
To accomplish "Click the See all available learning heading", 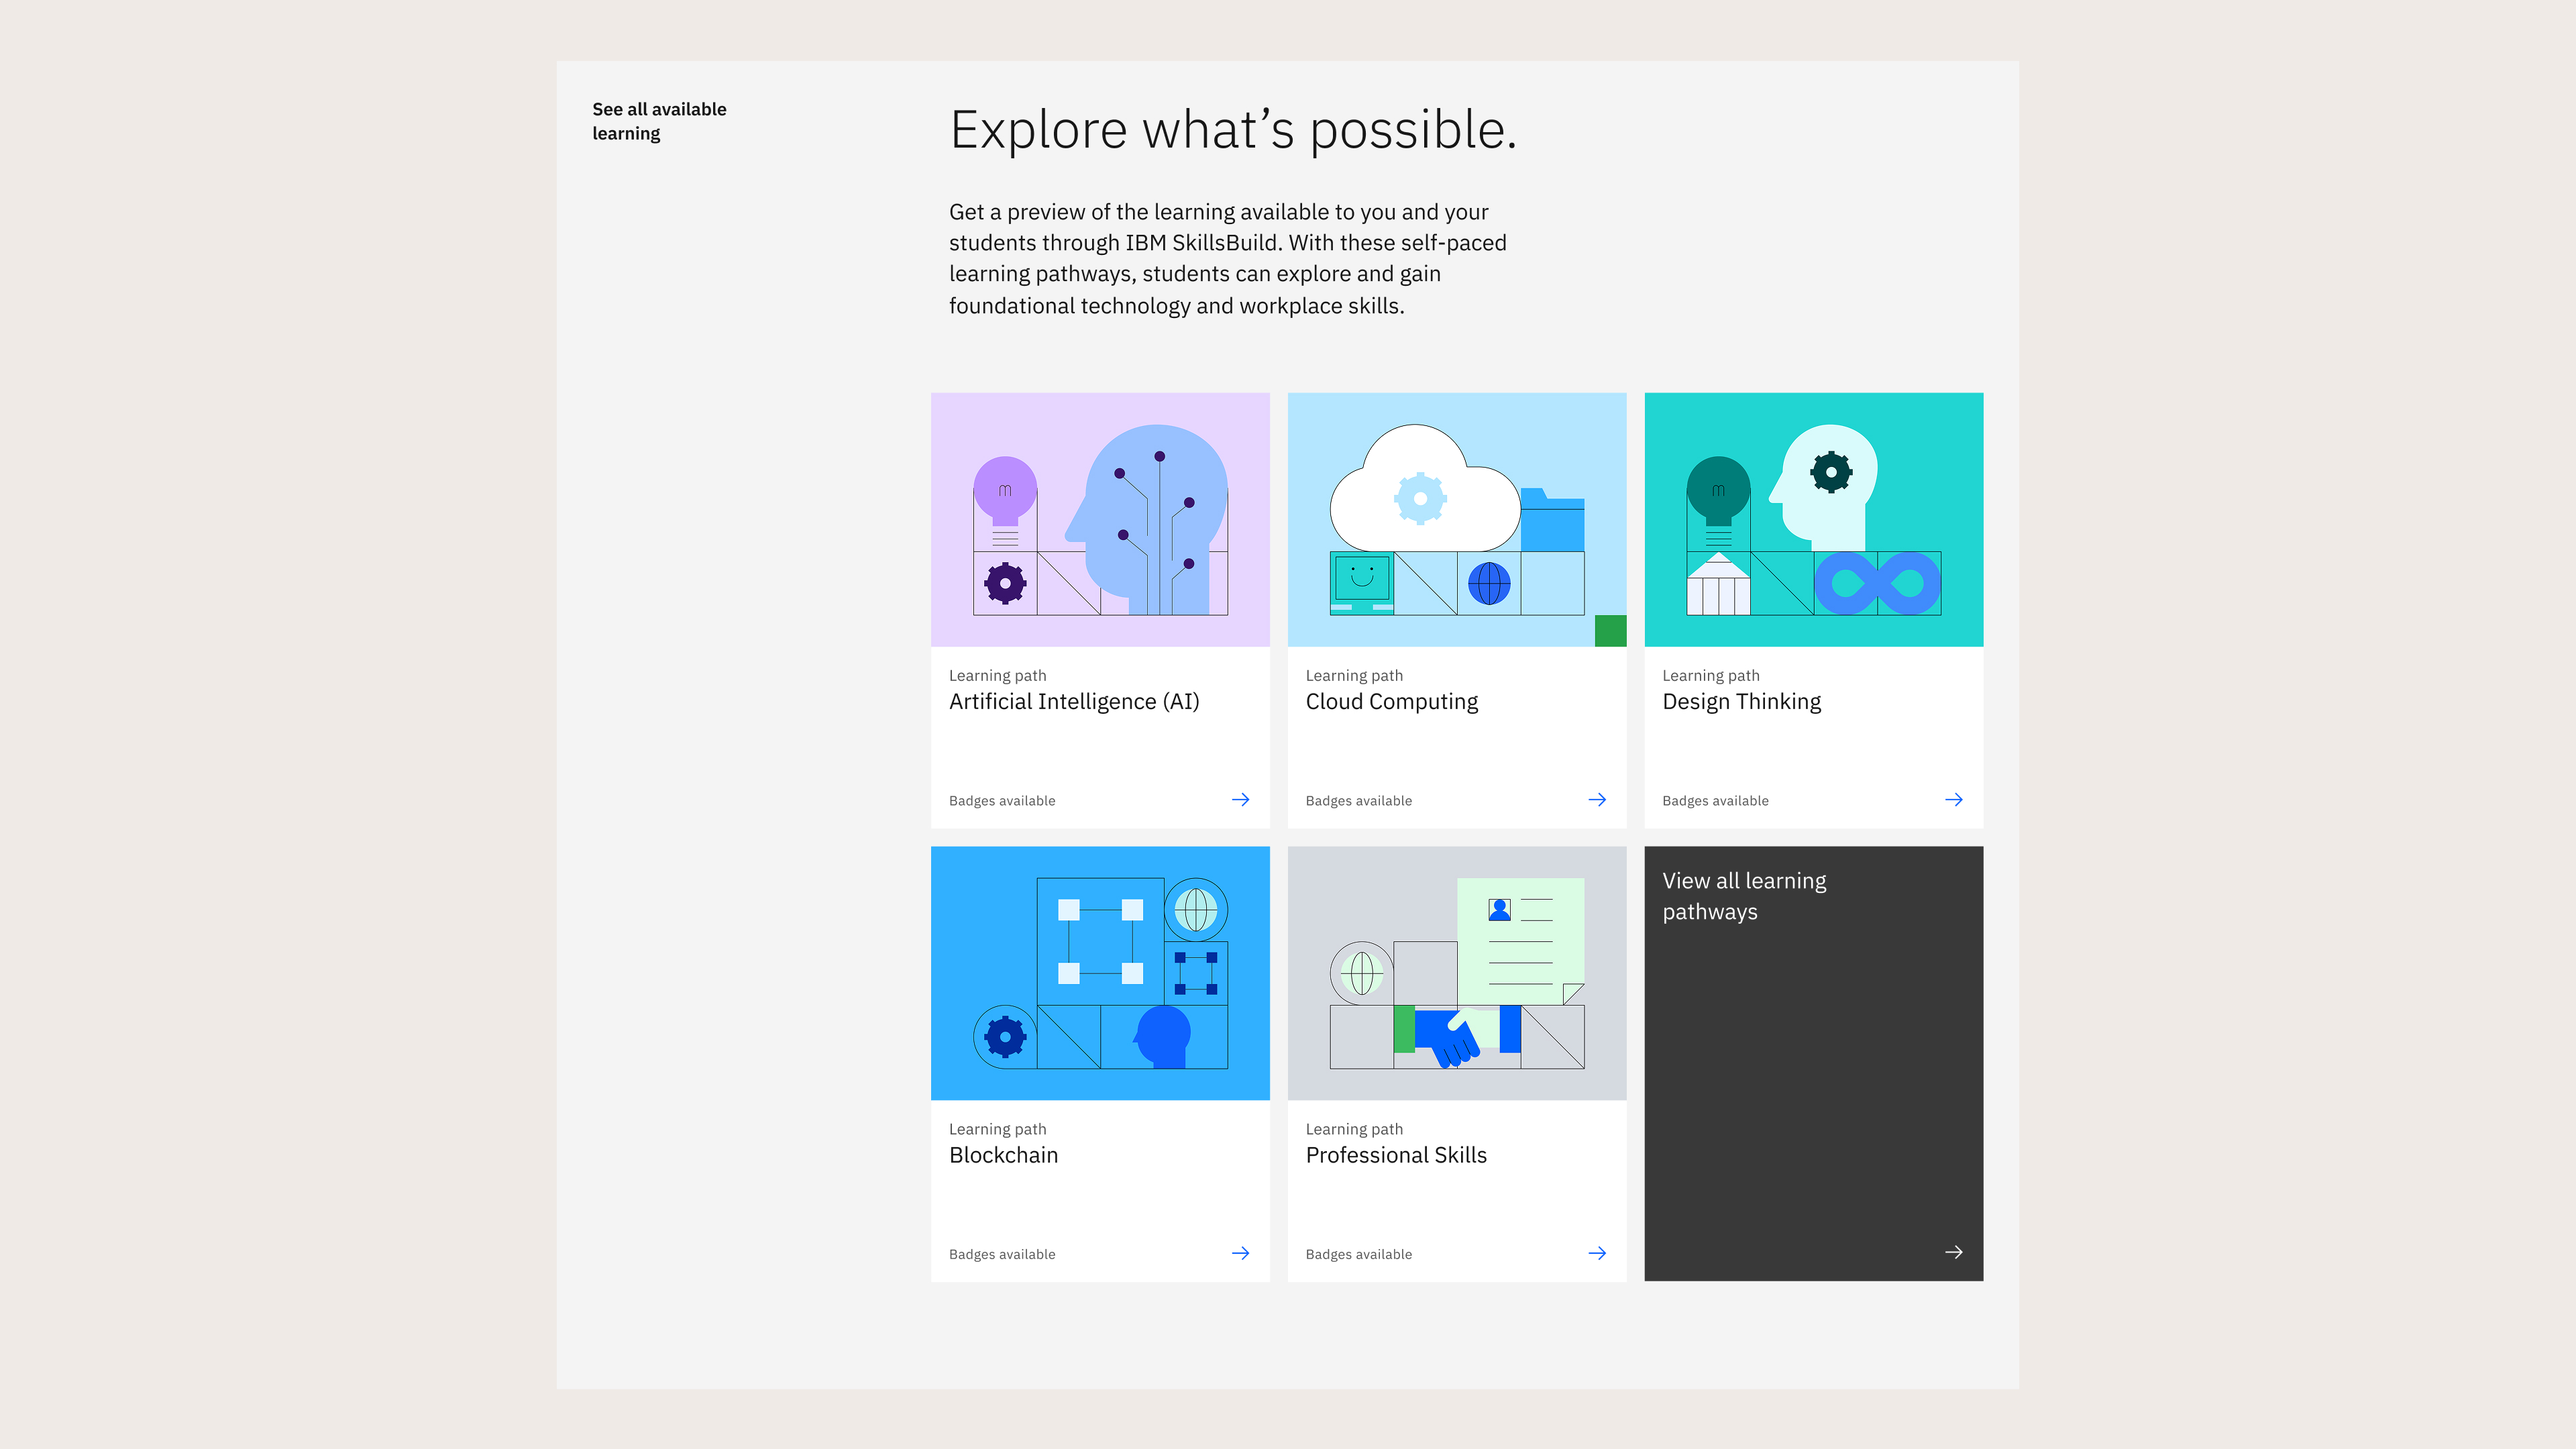I will click(x=659, y=120).
